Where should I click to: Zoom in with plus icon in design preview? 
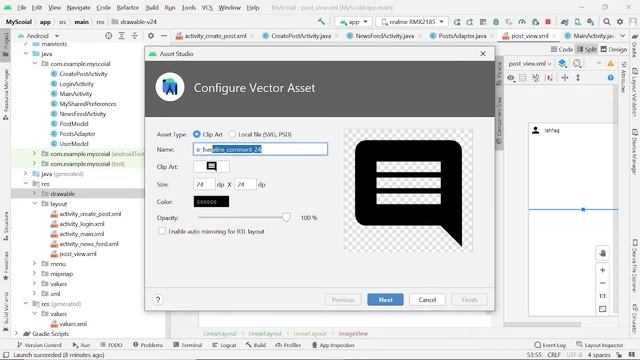602,270
